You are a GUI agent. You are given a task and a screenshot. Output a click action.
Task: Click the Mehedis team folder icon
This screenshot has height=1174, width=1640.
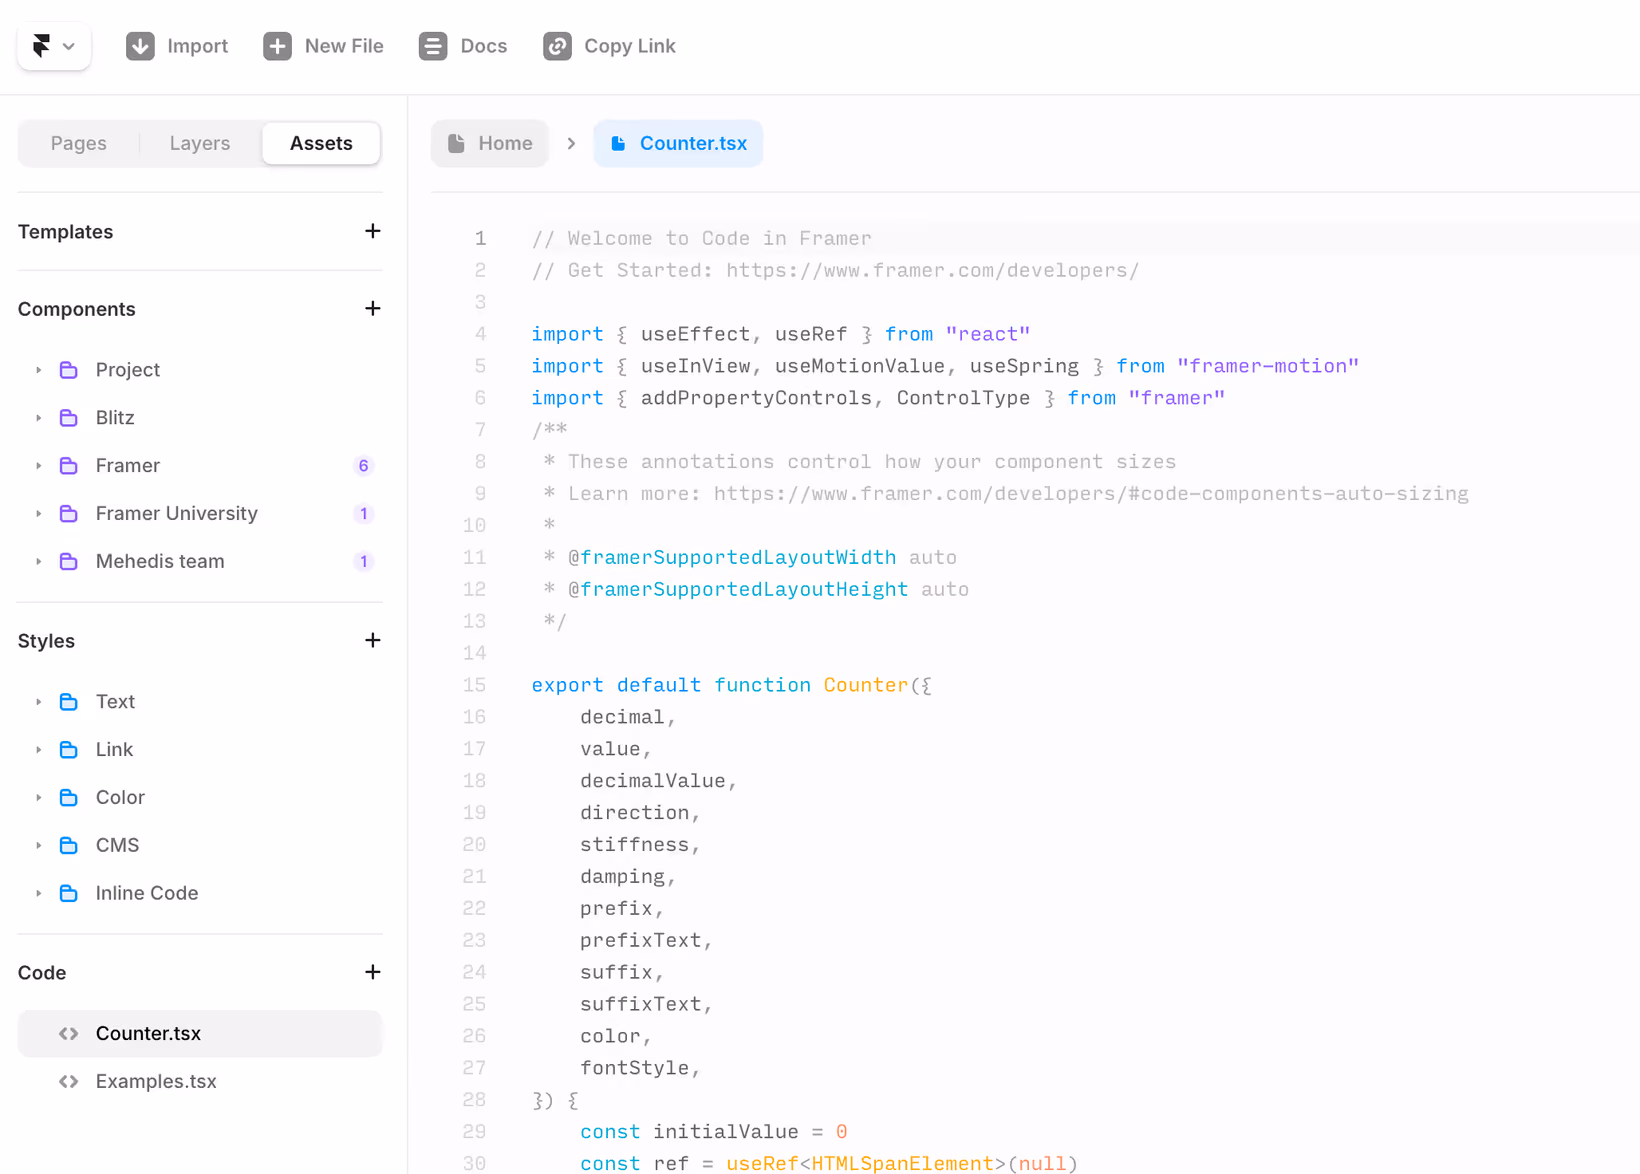(68, 562)
